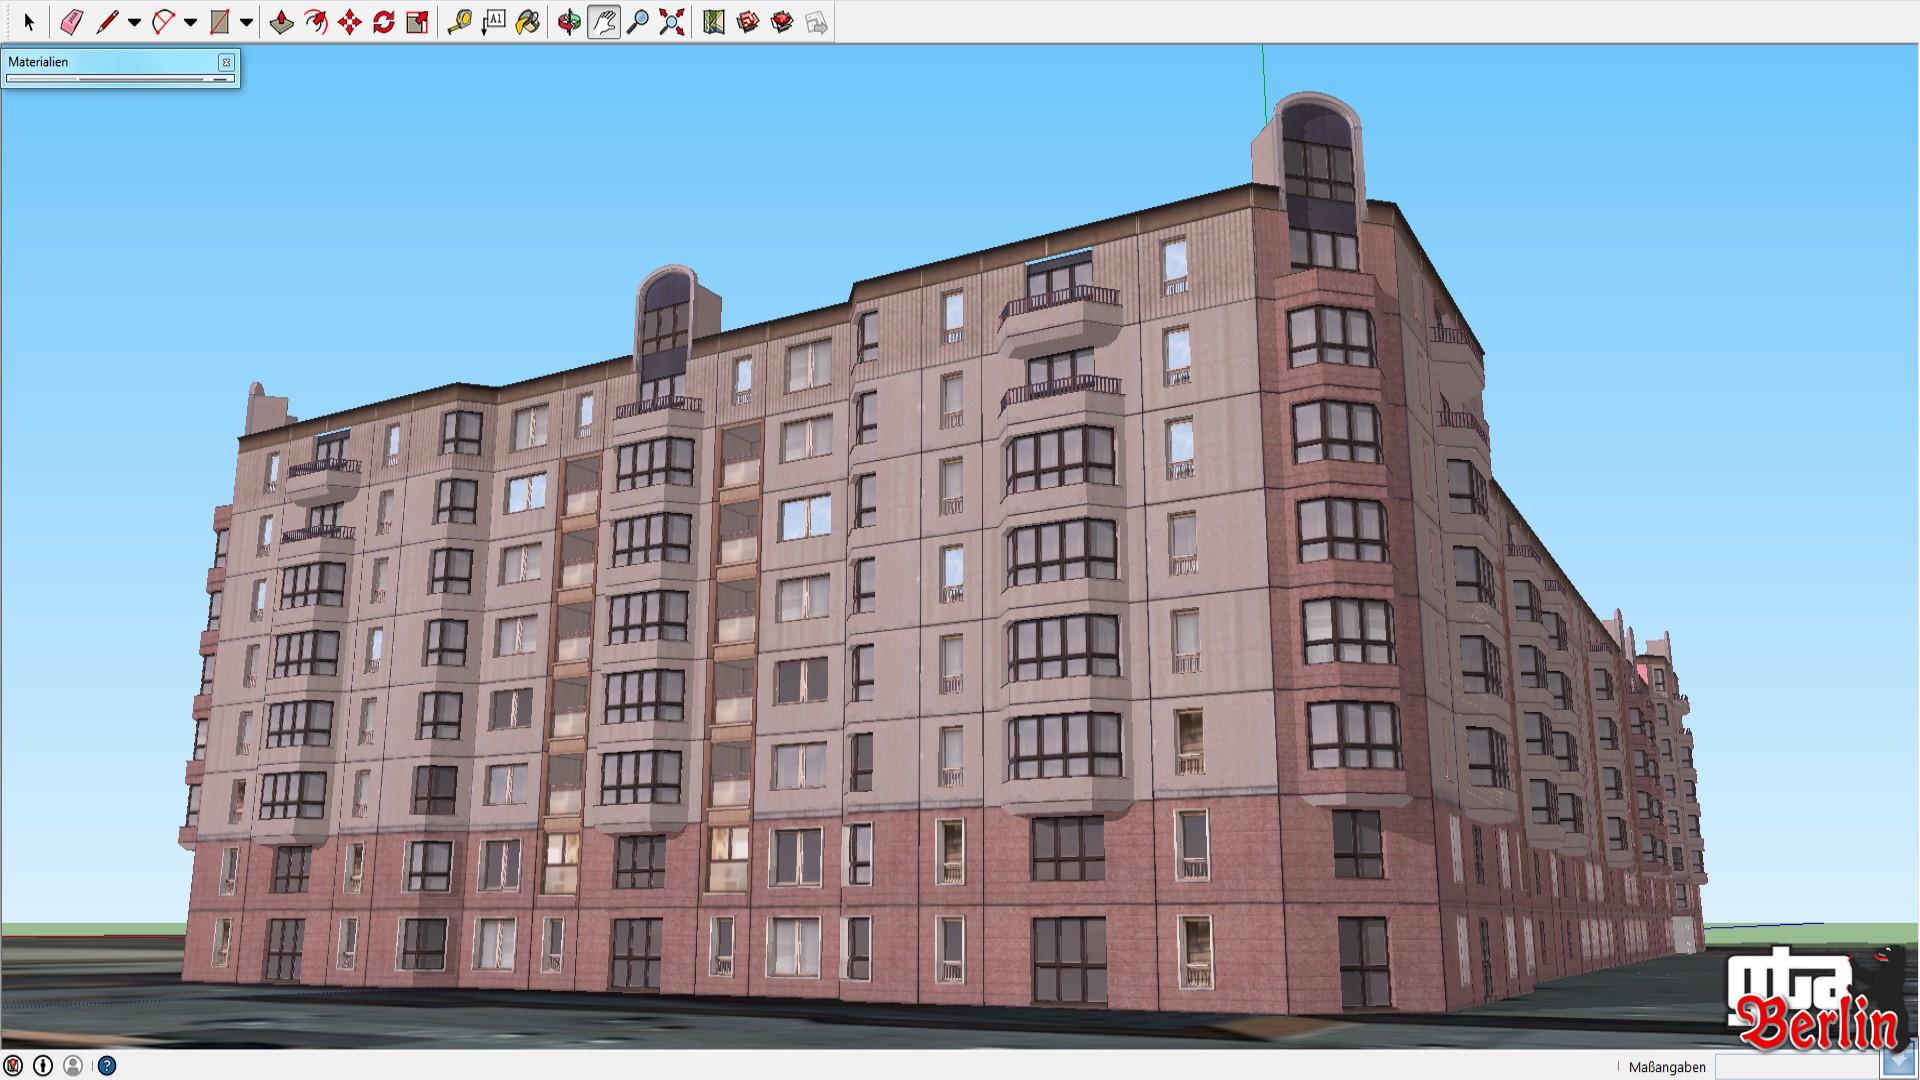Click the Tape Measure tool
The height and width of the screenshot is (1080, 1920).
point(459,22)
